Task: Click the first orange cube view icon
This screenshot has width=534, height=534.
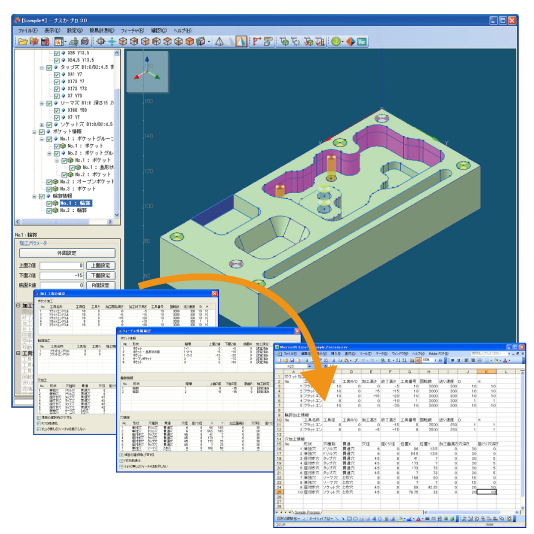Action: coord(123,42)
